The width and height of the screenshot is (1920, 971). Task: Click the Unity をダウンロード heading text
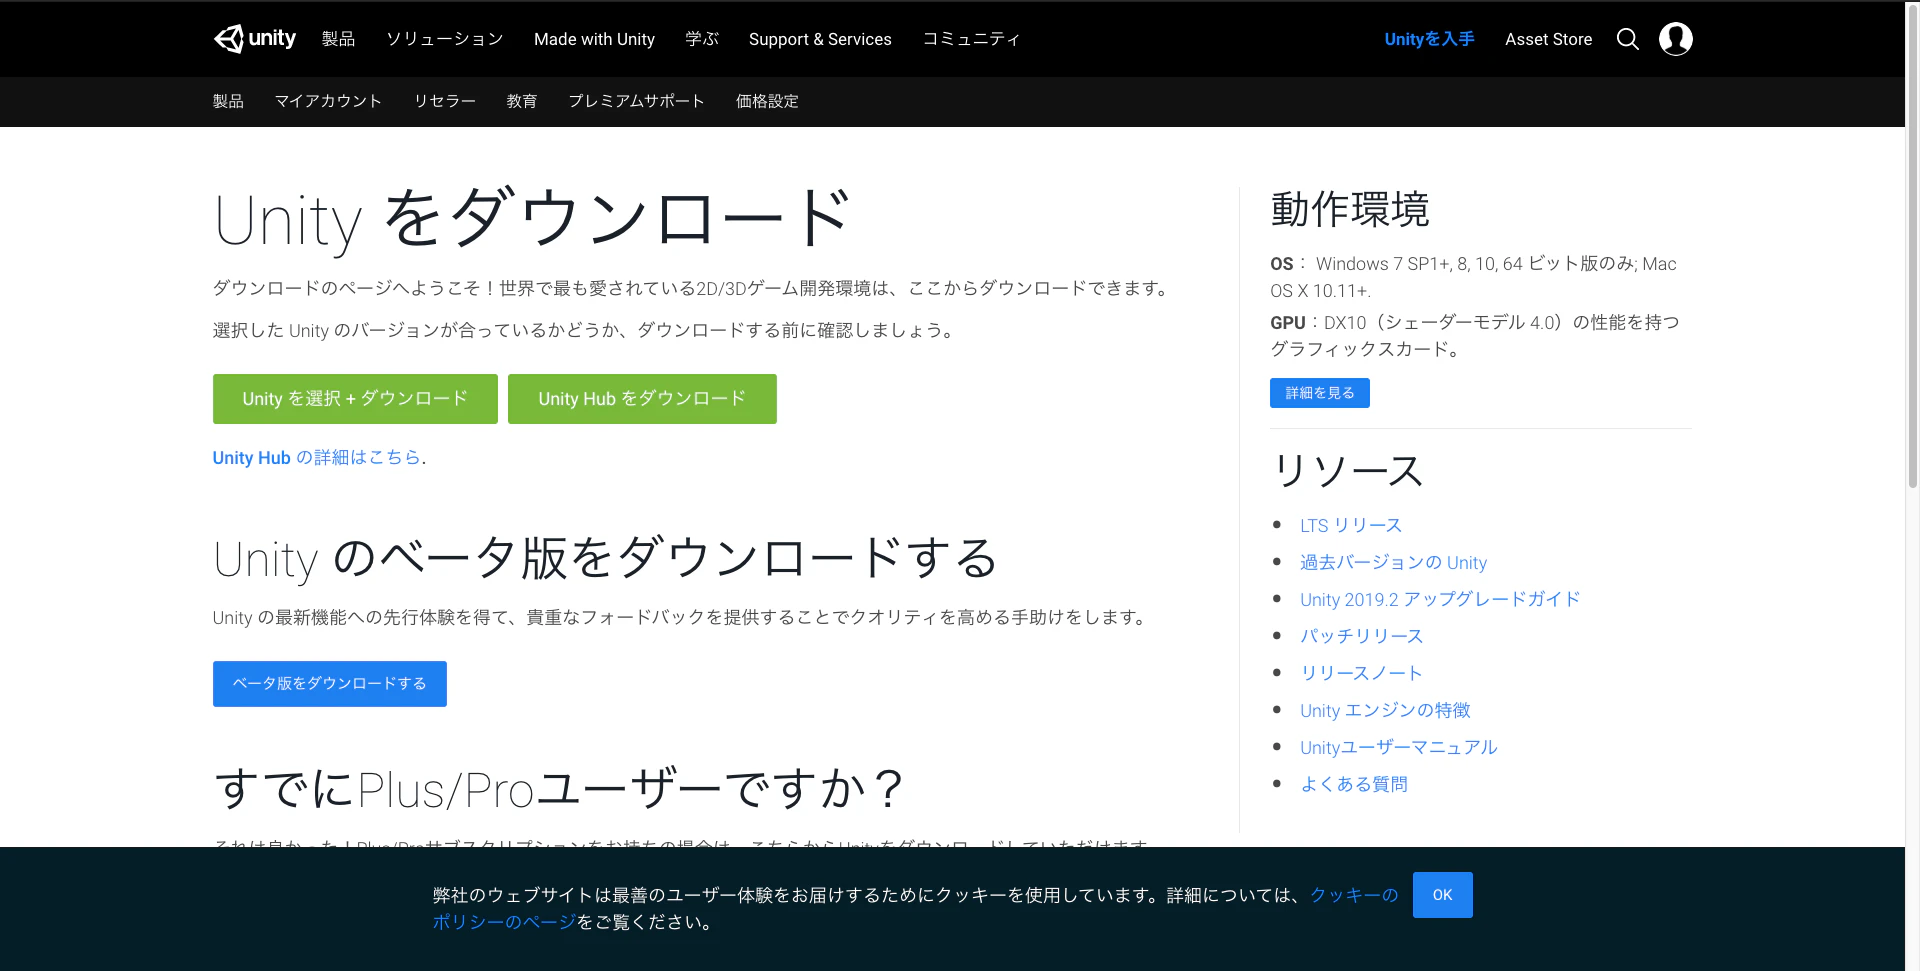click(532, 219)
